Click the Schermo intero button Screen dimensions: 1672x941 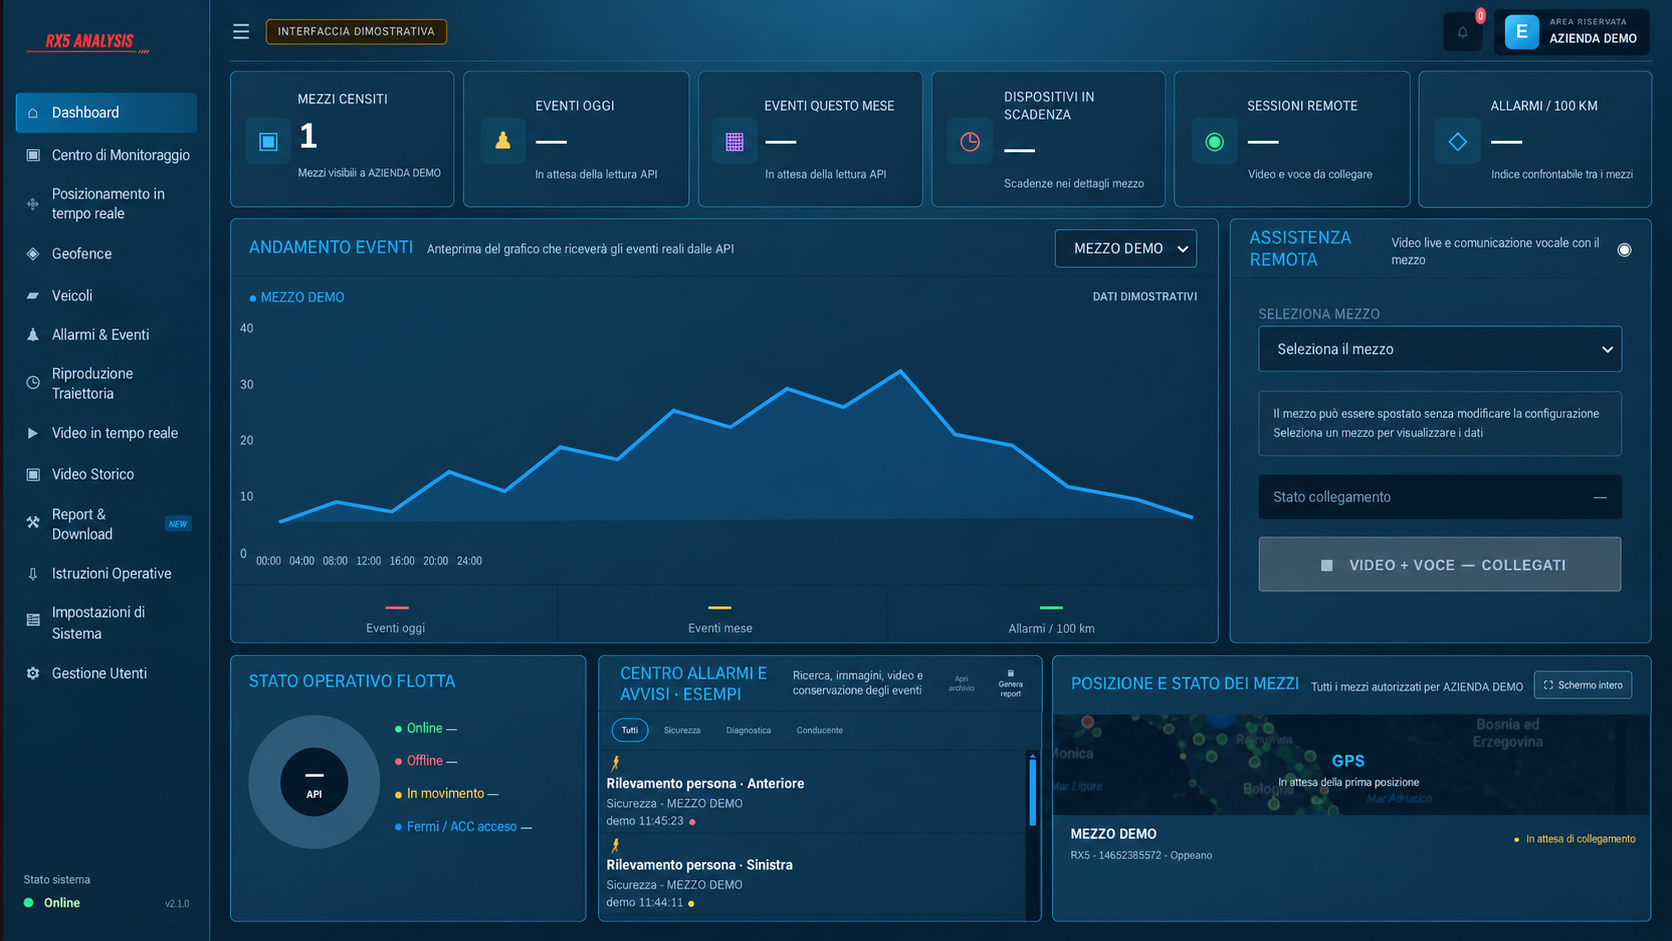1583,685
